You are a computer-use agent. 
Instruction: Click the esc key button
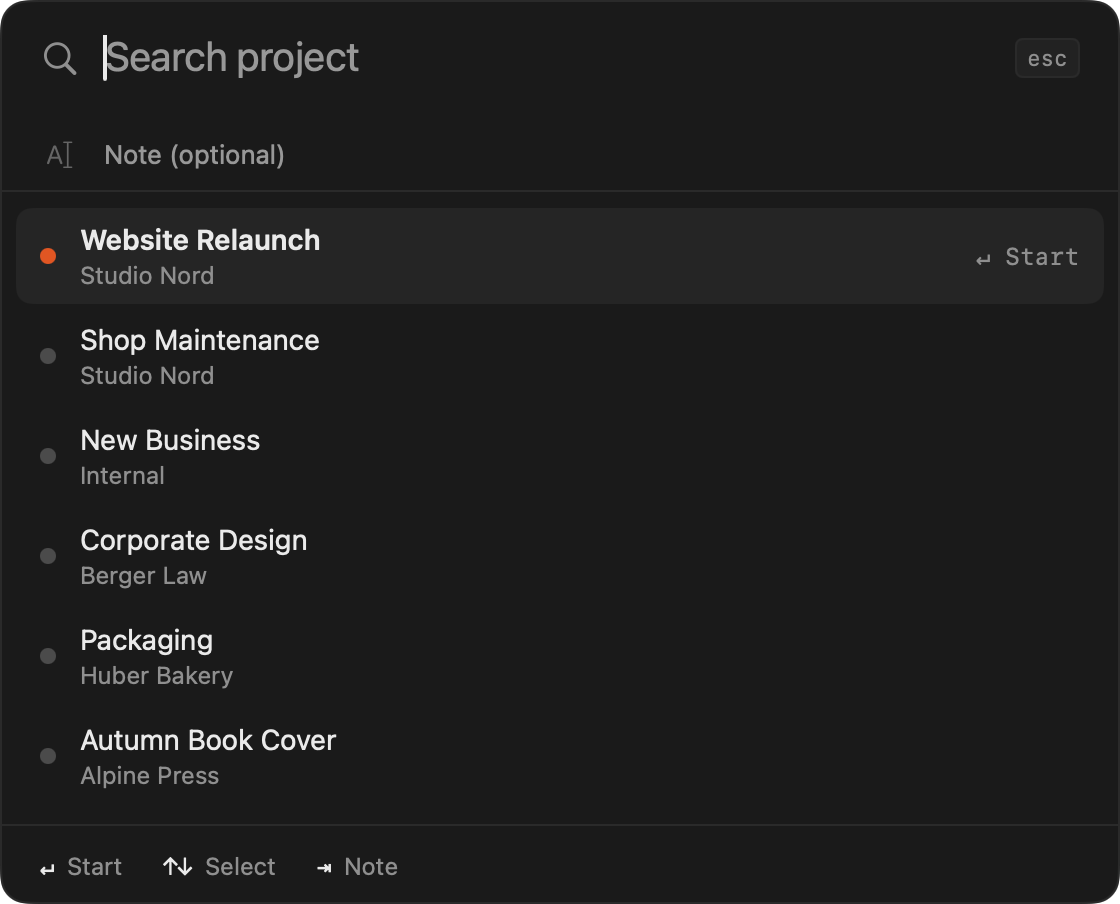pos(1046,58)
